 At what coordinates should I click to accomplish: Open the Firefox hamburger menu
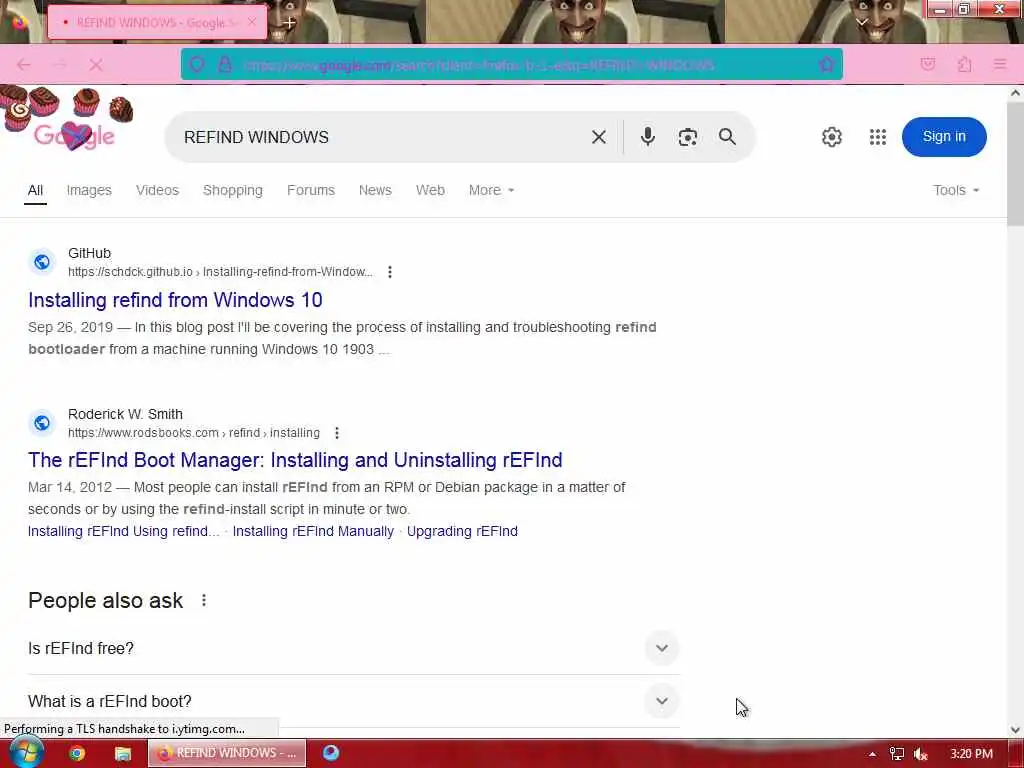click(x=999, y=64)
